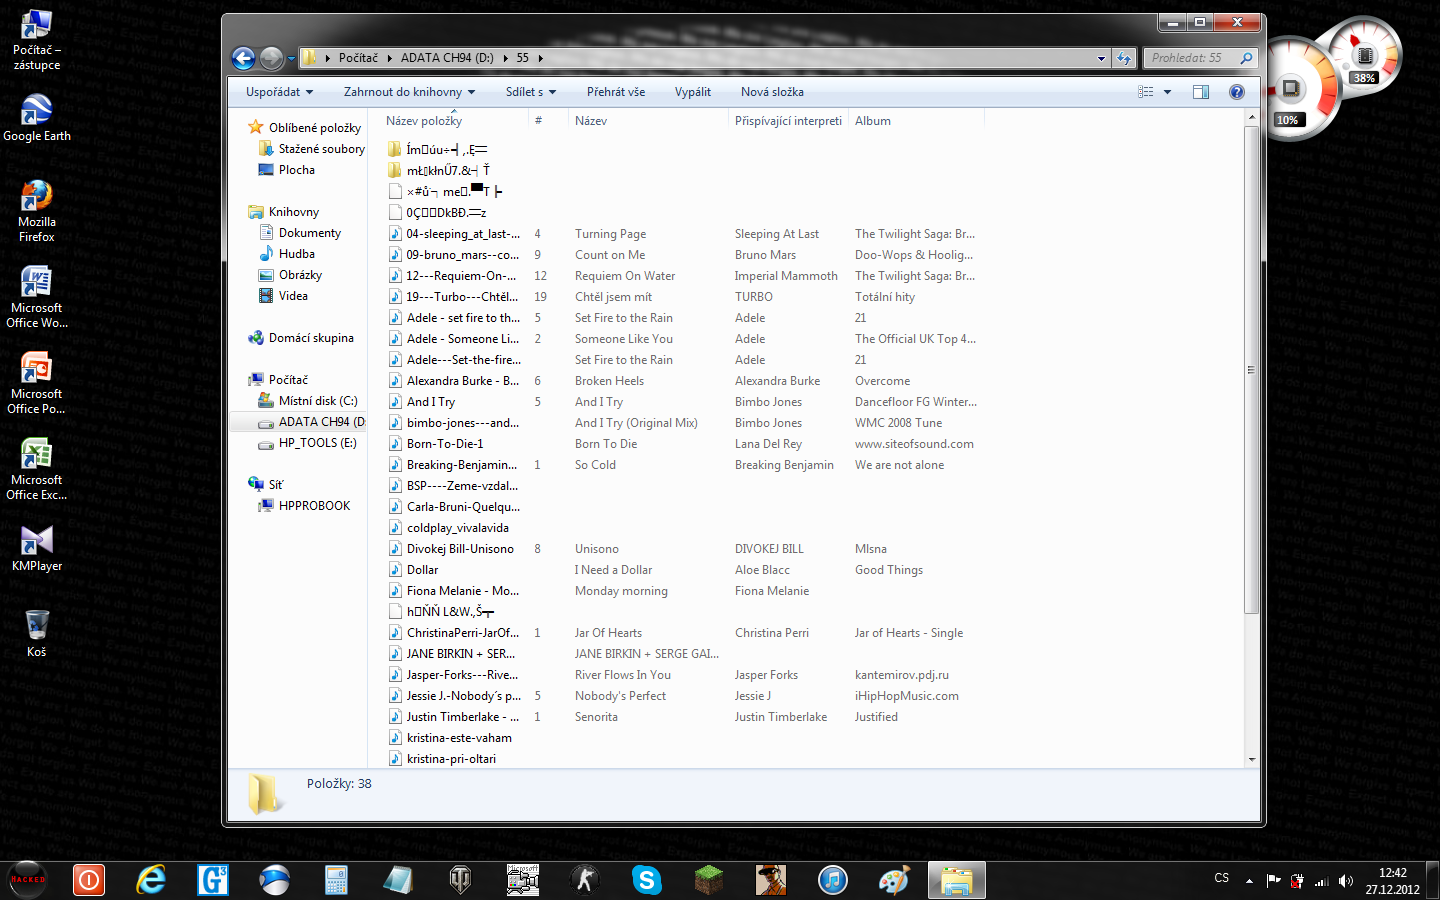Click the Refresh button beside address bar
Image resolution: width=1440 pixels, height=900 pixels.
tap(1125, 58)
